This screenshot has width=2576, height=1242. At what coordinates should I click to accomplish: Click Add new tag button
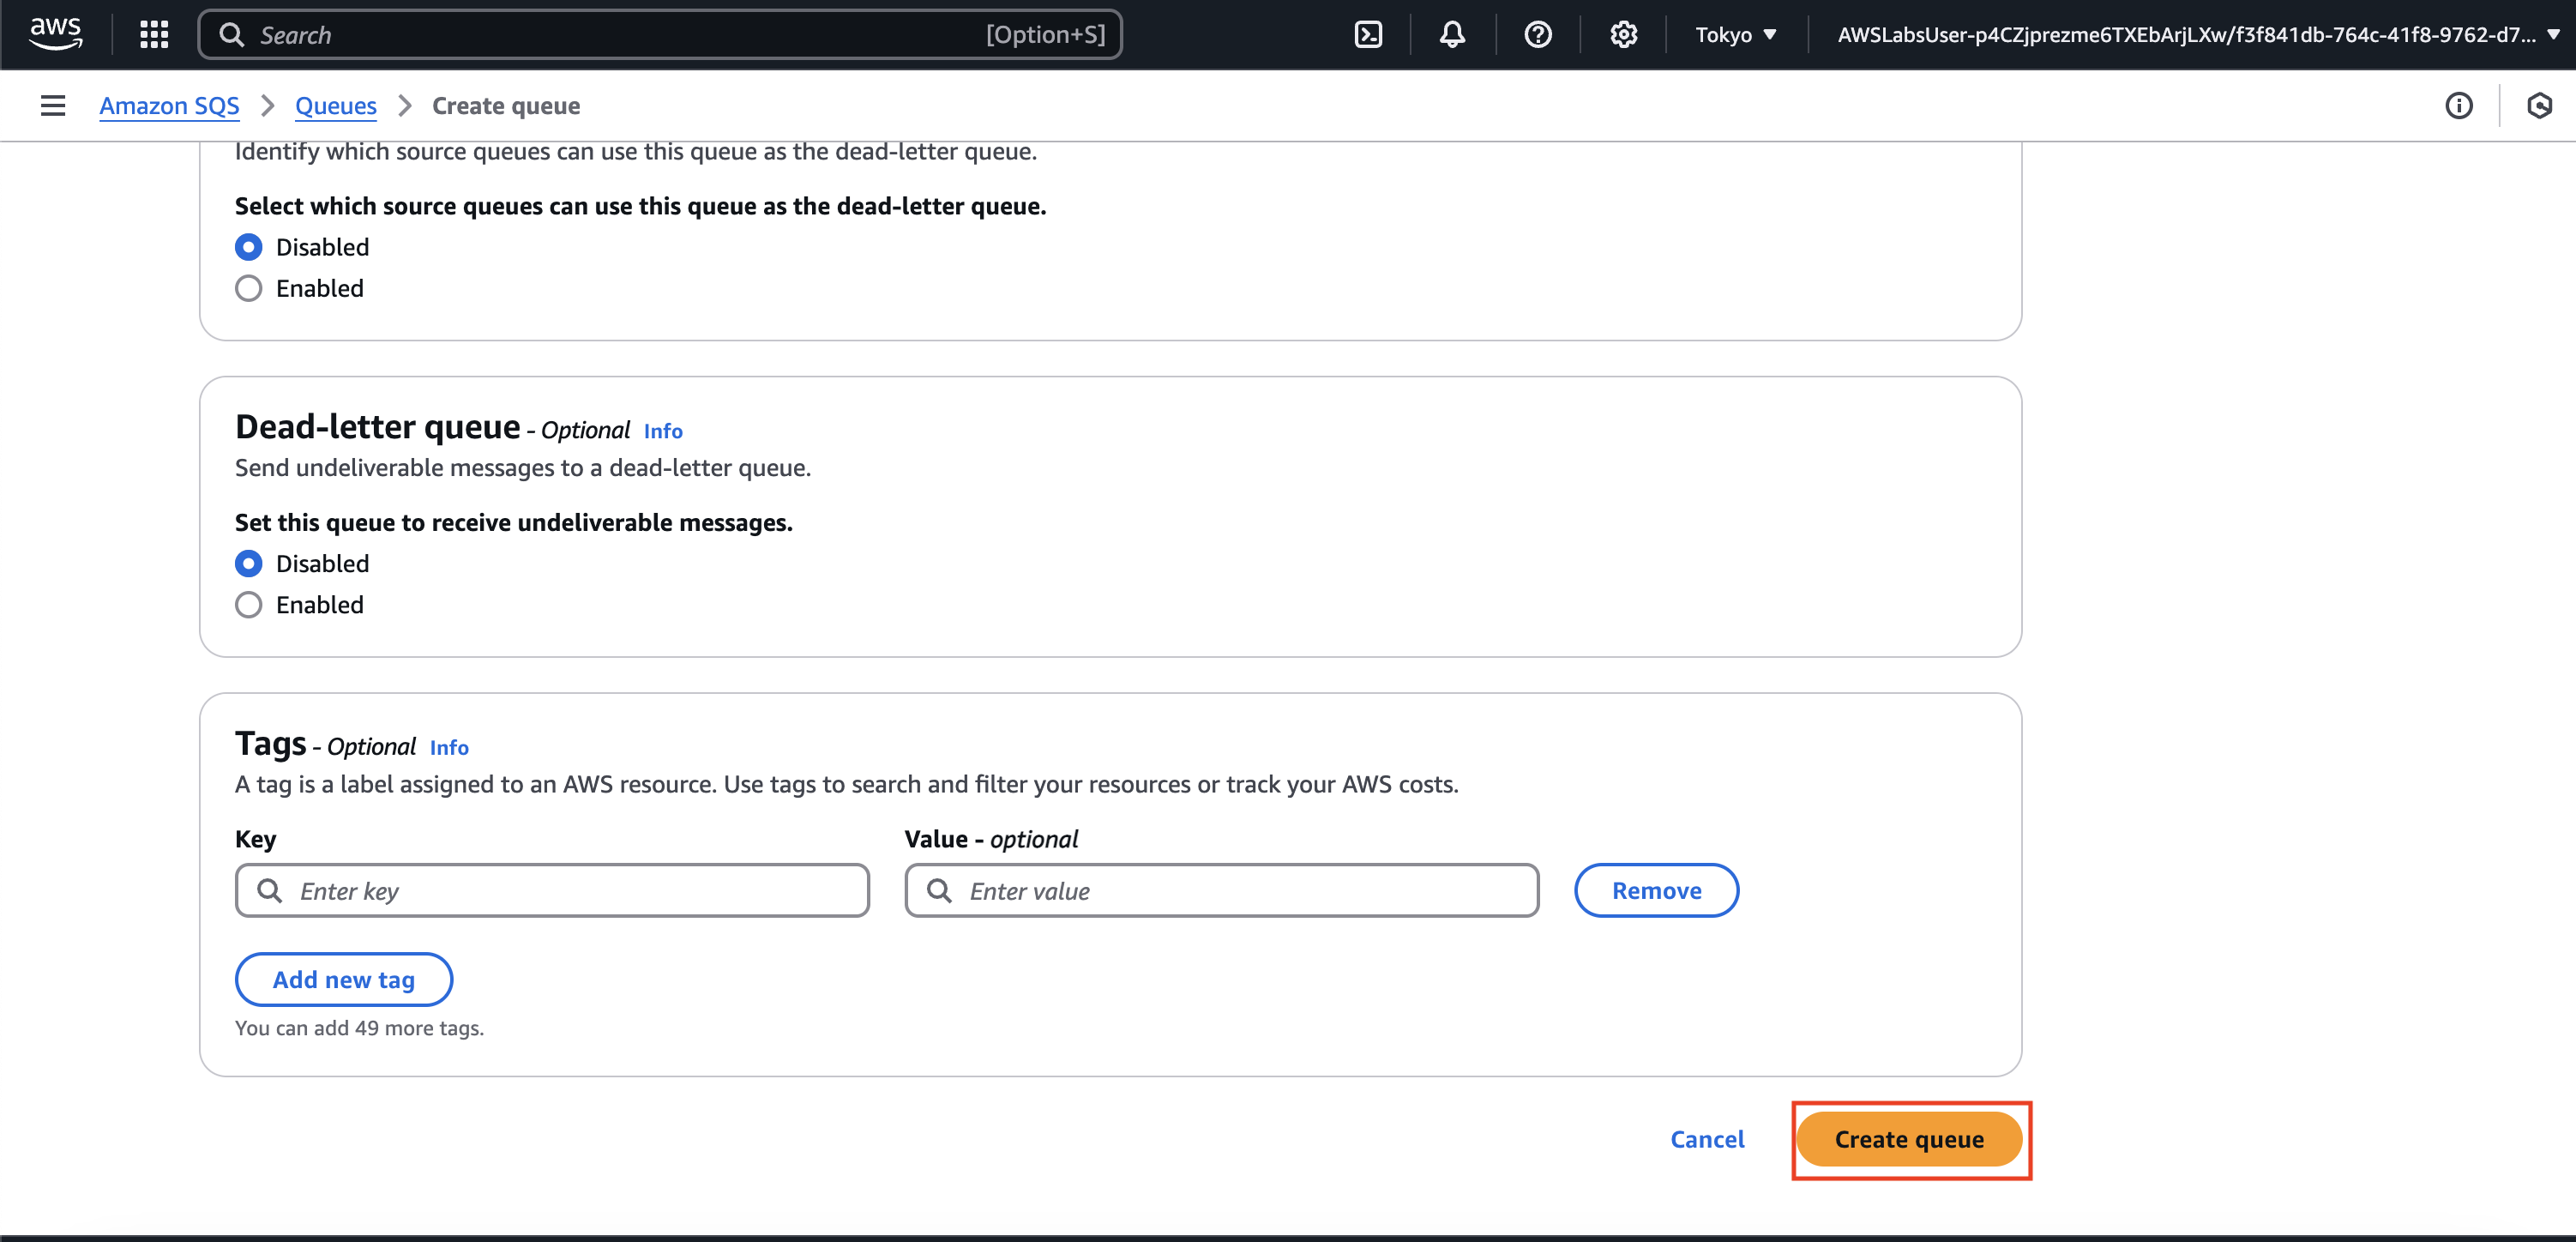(343, 979)
